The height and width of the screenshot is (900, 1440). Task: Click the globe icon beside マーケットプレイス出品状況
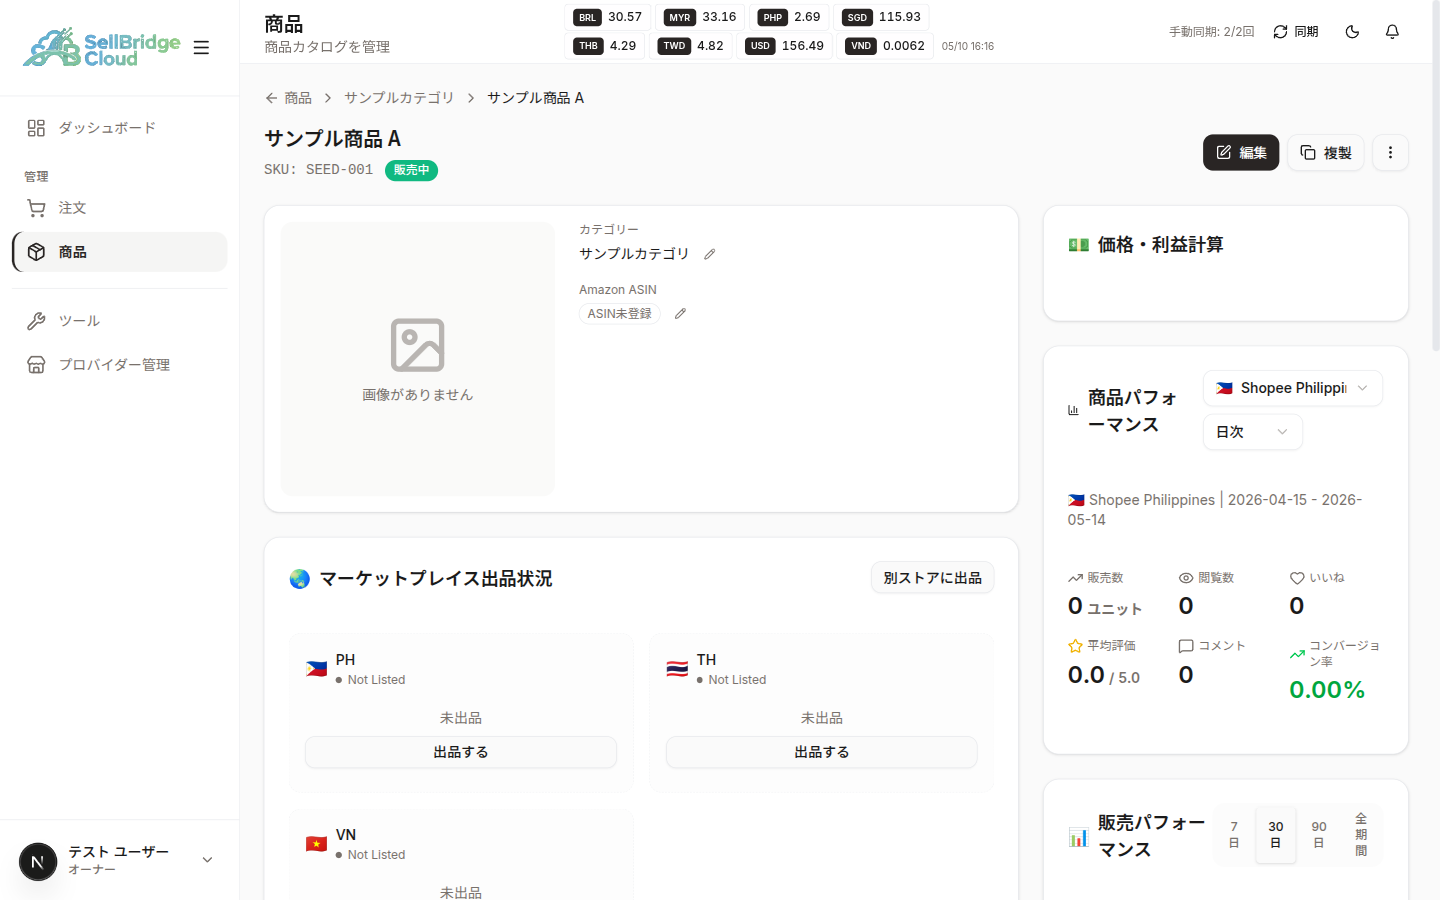tap(299, 579)
